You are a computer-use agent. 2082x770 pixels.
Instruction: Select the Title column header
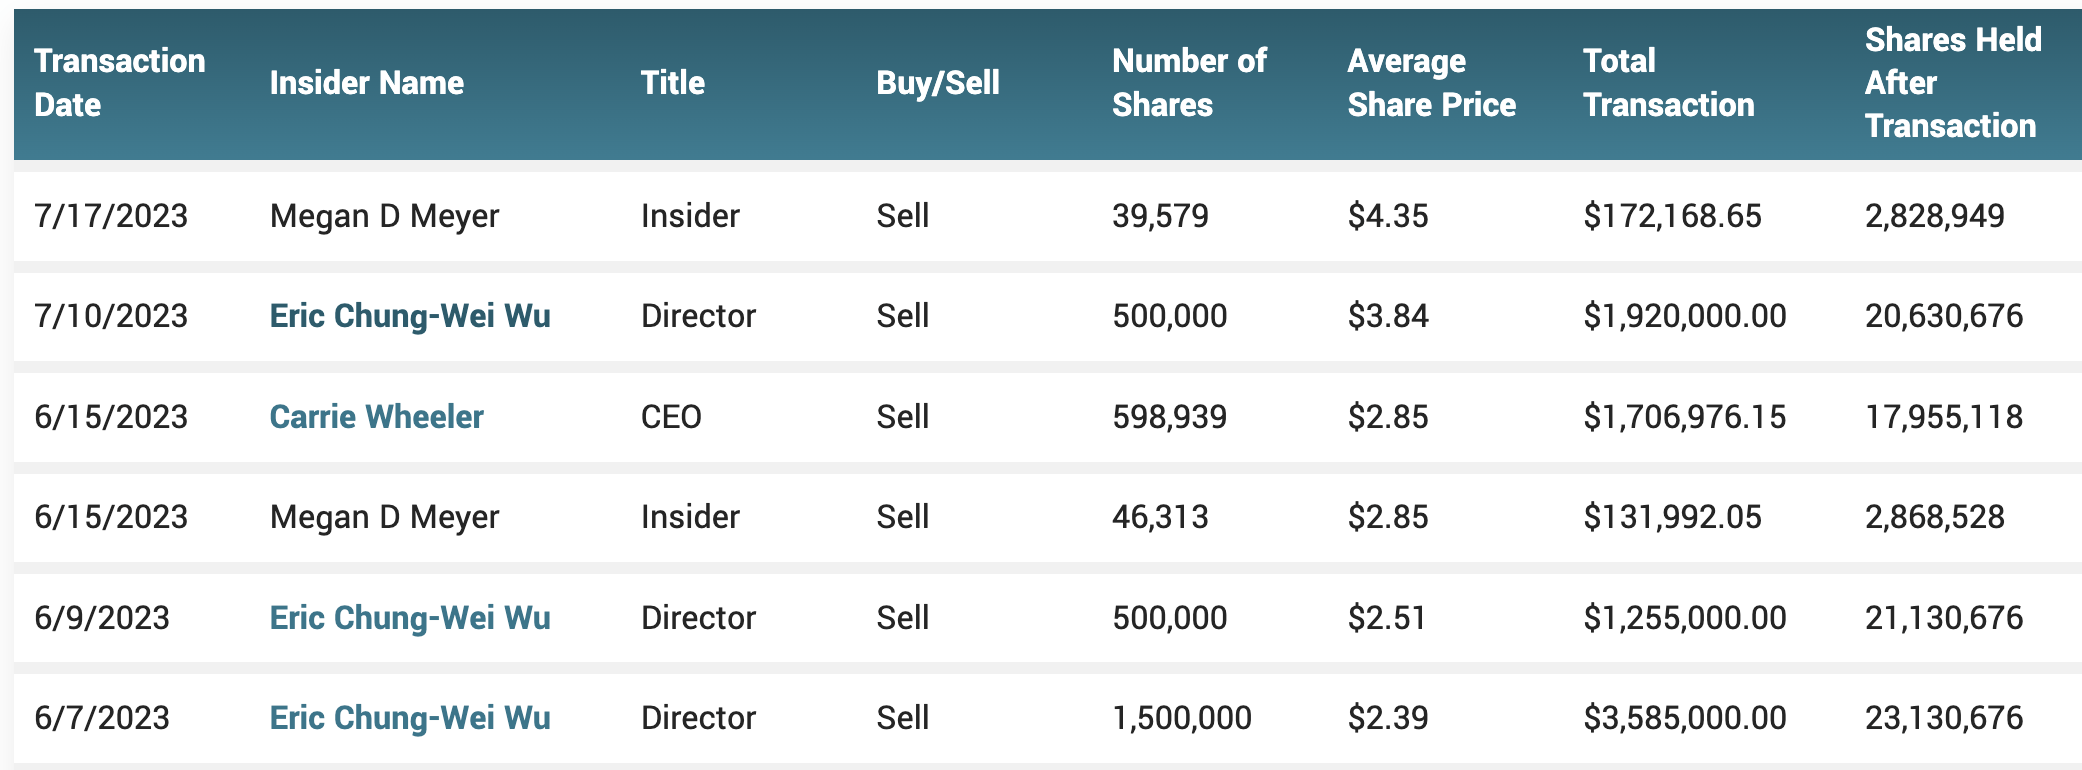tap(672, 83)
